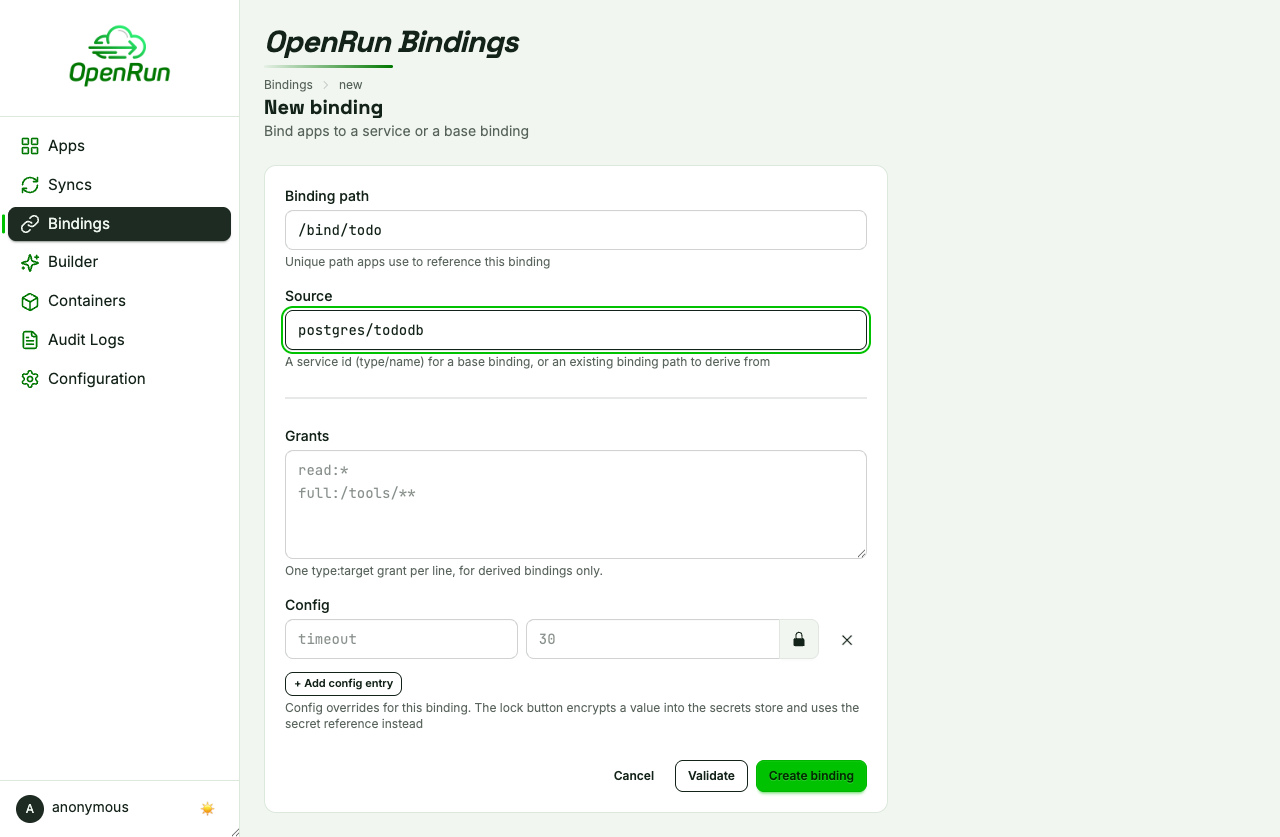Click the 'new' breadcrumb item

coord(350,85)
